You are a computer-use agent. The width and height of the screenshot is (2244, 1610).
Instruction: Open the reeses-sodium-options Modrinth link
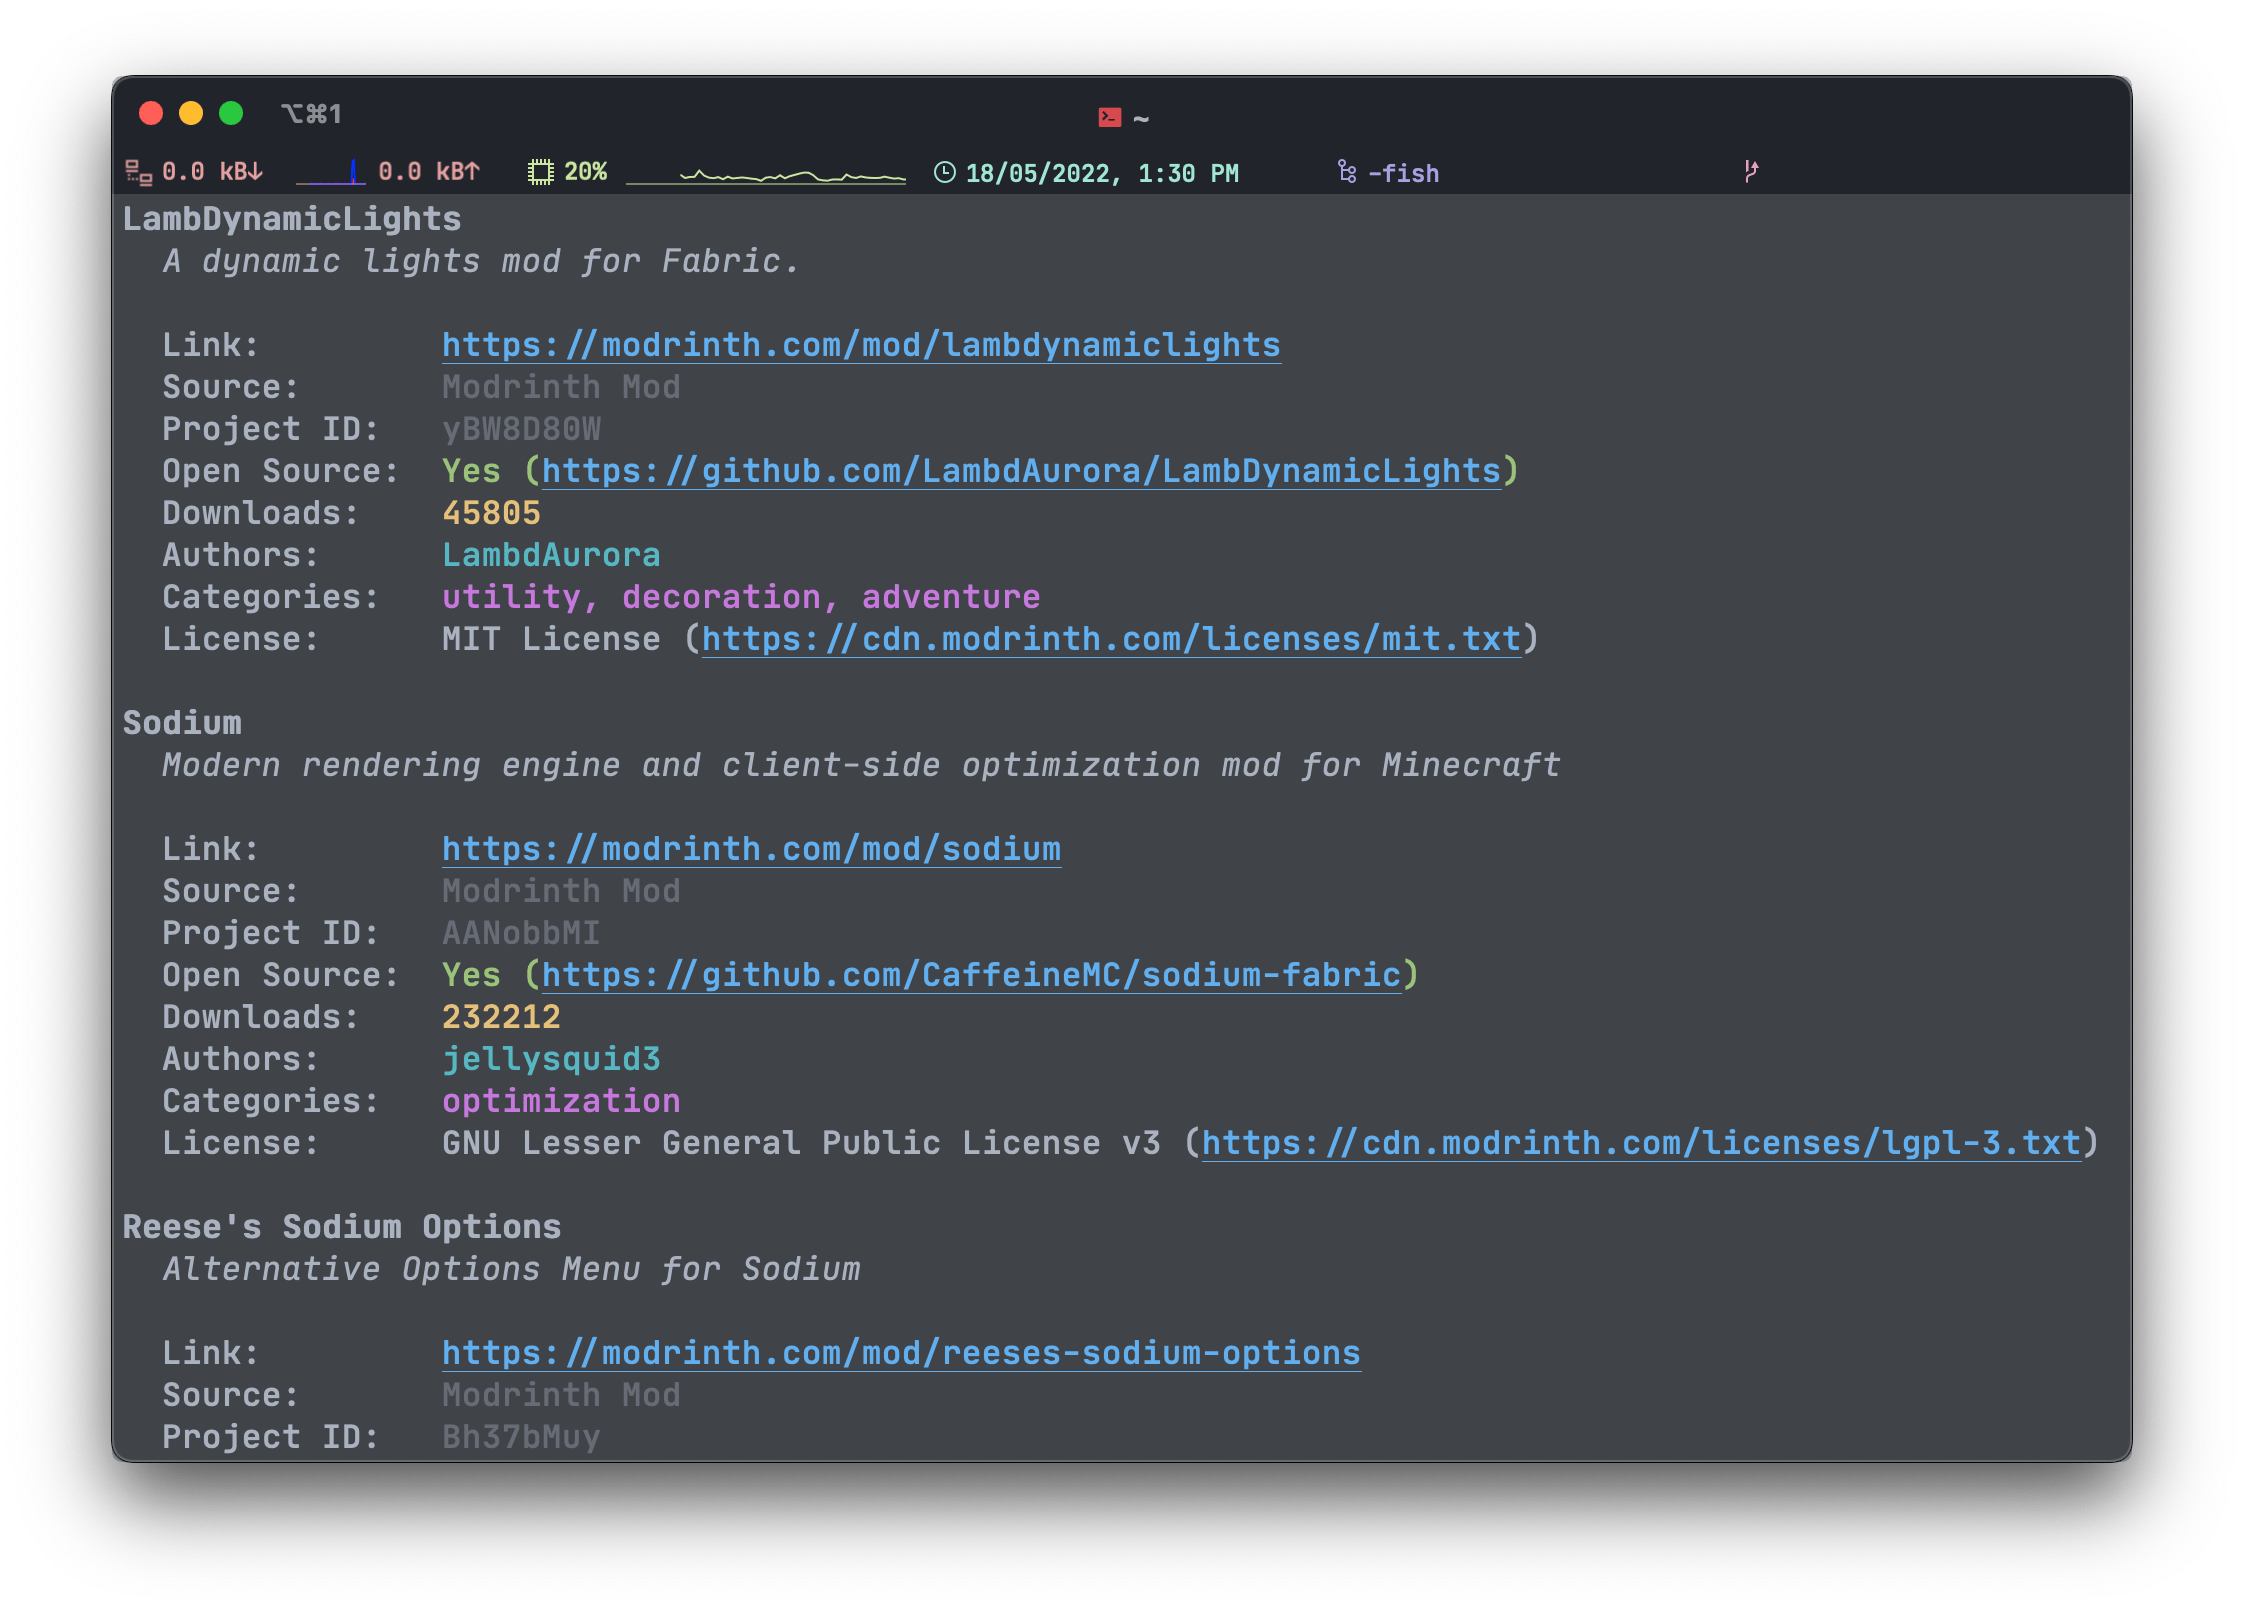(900, 1354)
